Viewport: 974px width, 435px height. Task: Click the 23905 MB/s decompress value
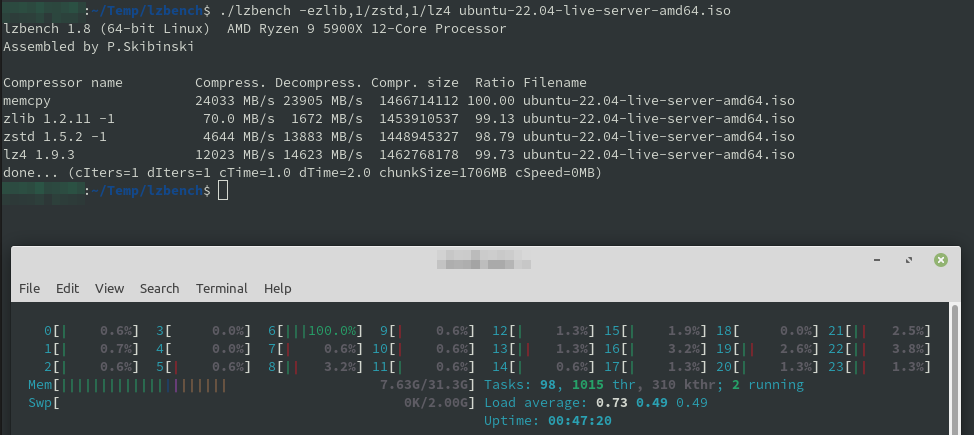[322, 101]
